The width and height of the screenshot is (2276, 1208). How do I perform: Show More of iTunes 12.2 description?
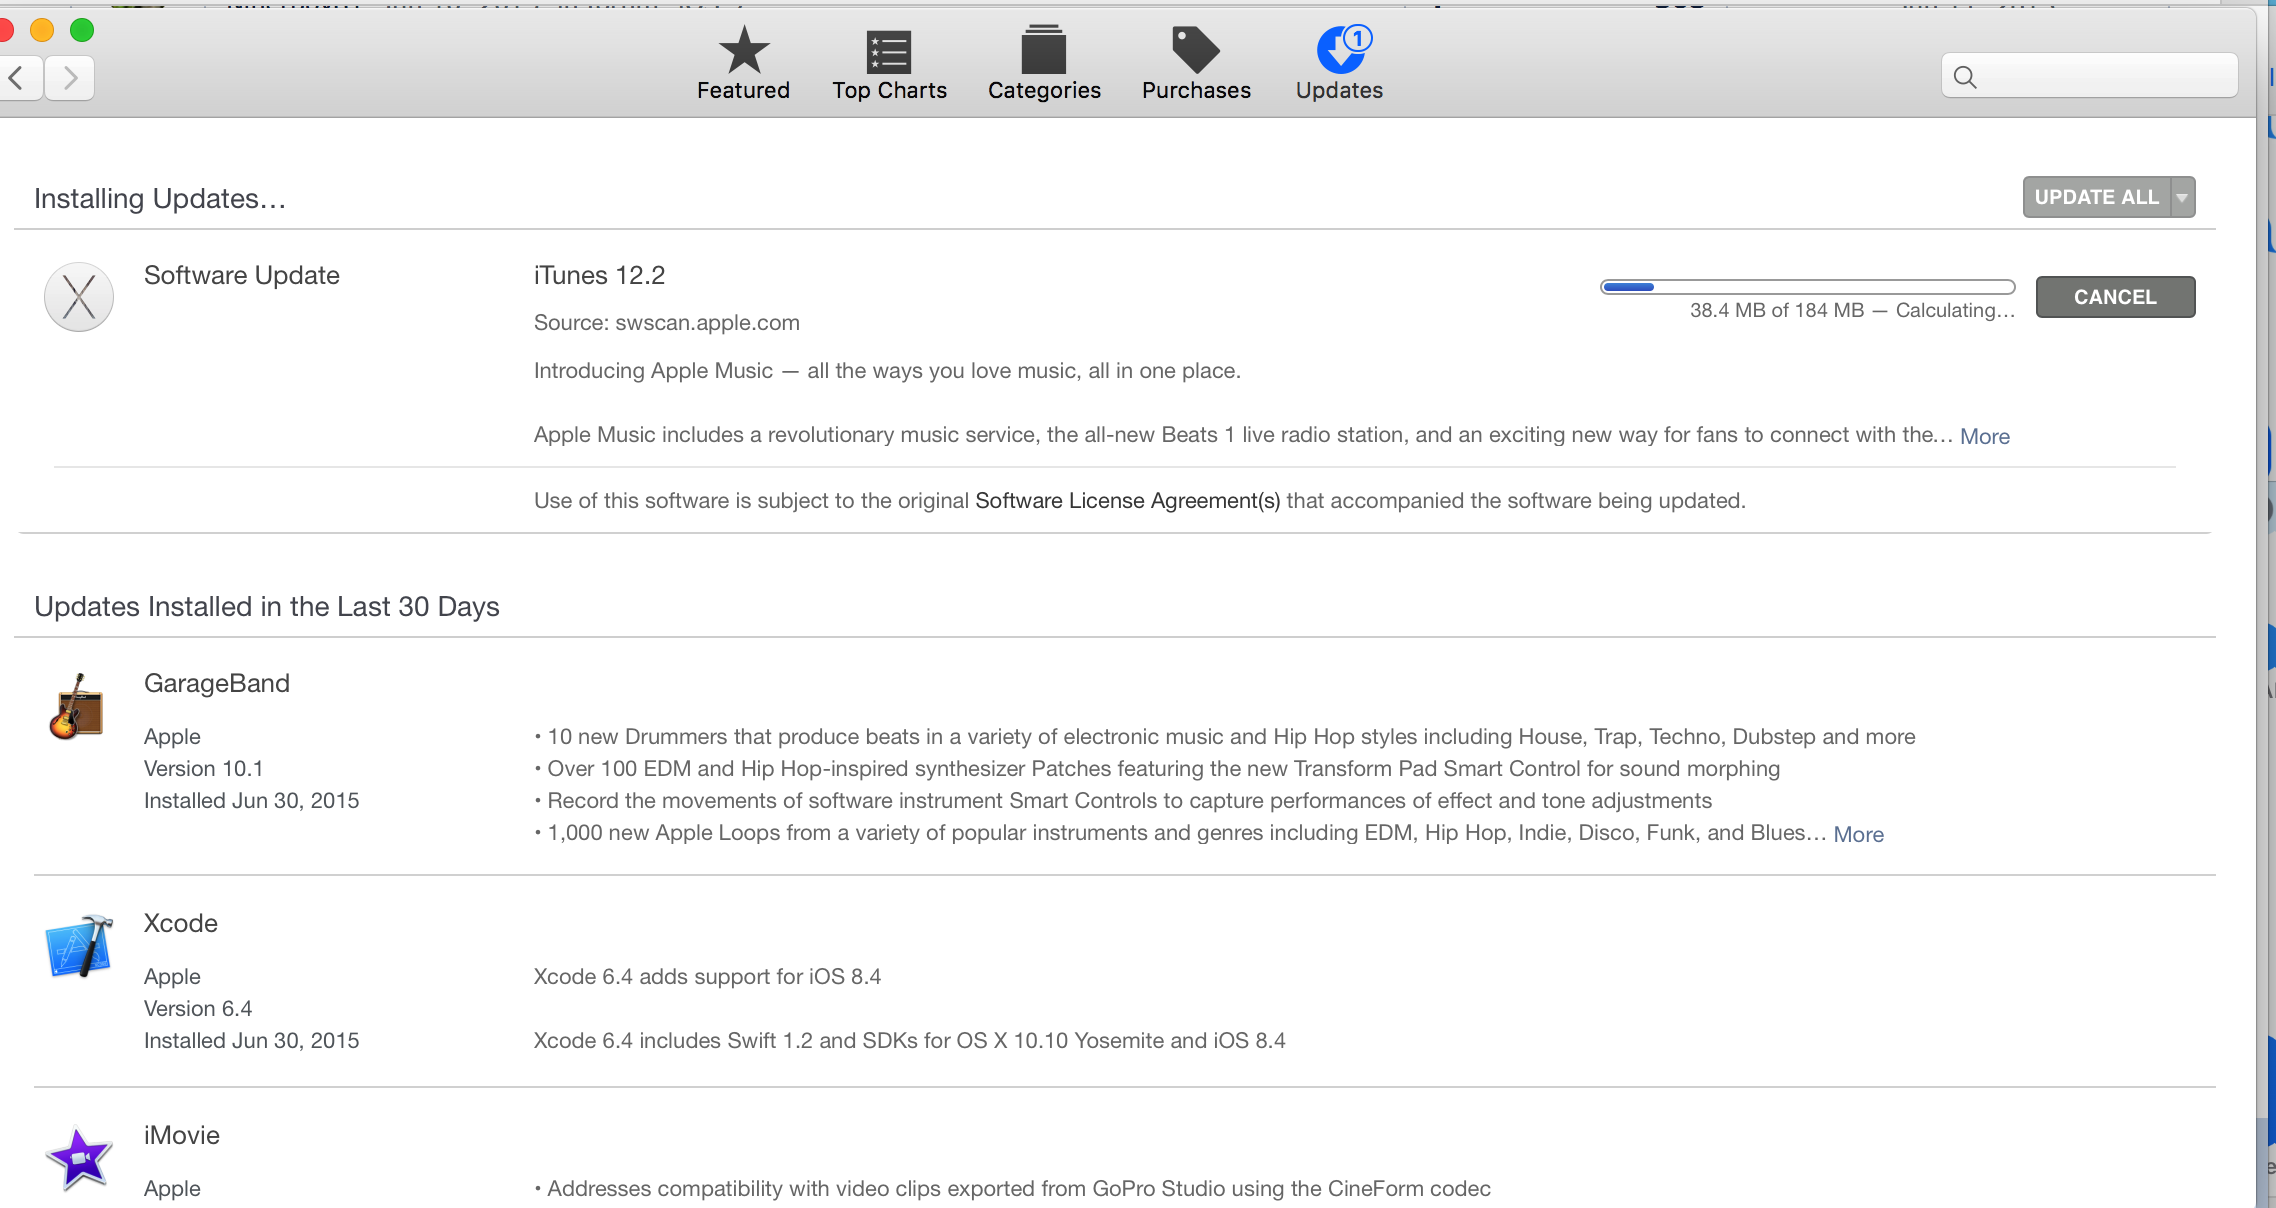click(1984, 436)
